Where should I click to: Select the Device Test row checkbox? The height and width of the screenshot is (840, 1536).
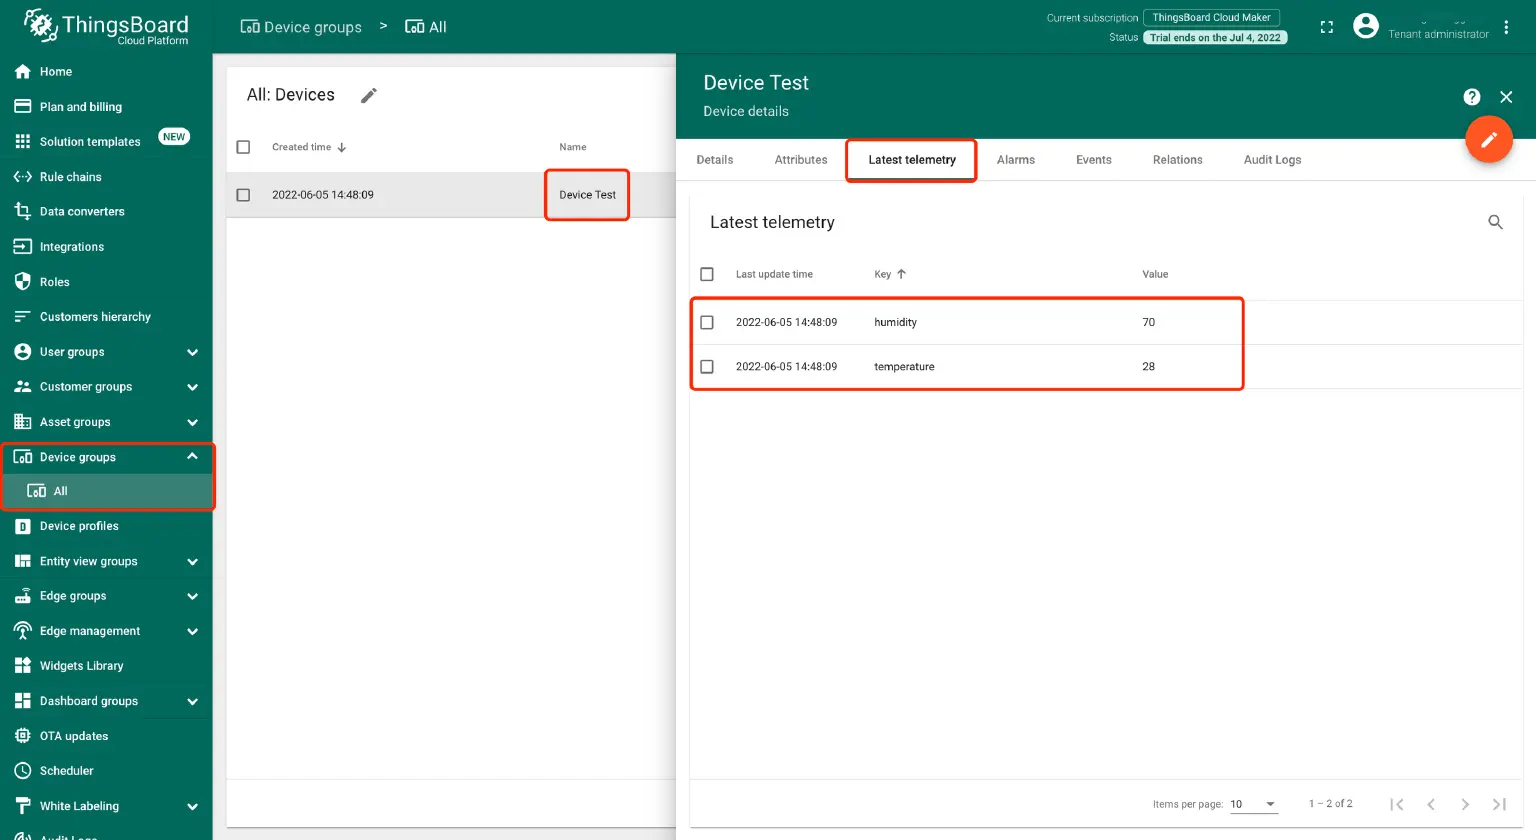point(243,195)
